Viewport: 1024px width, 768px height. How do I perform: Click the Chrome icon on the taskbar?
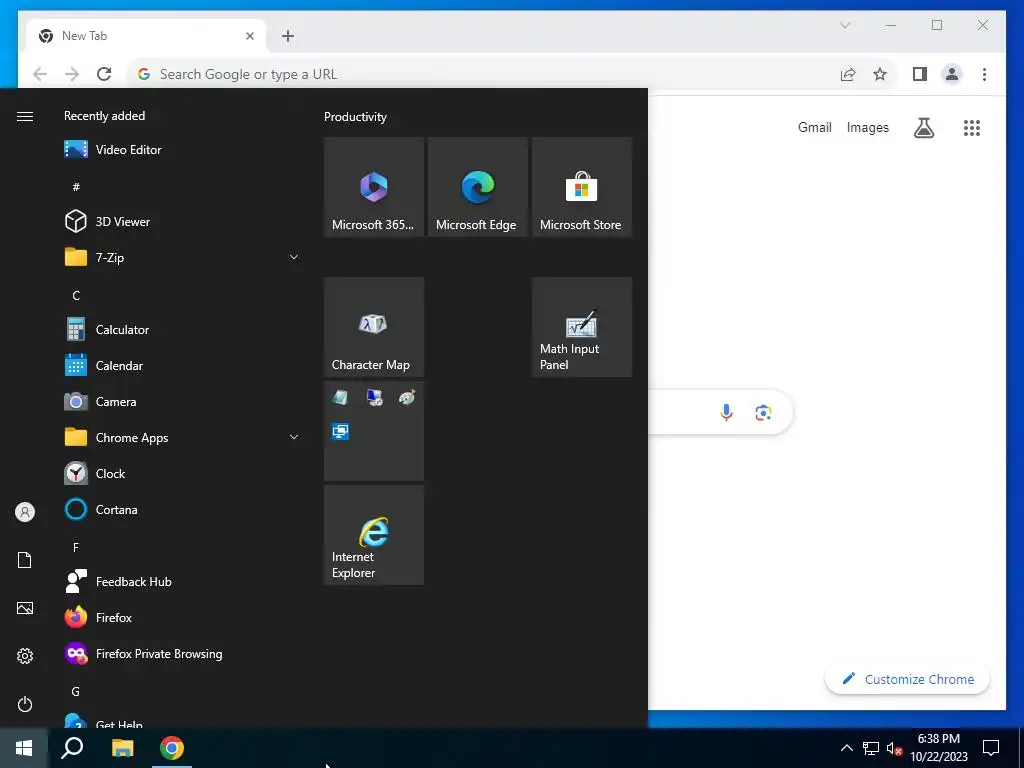click(172, 748)
